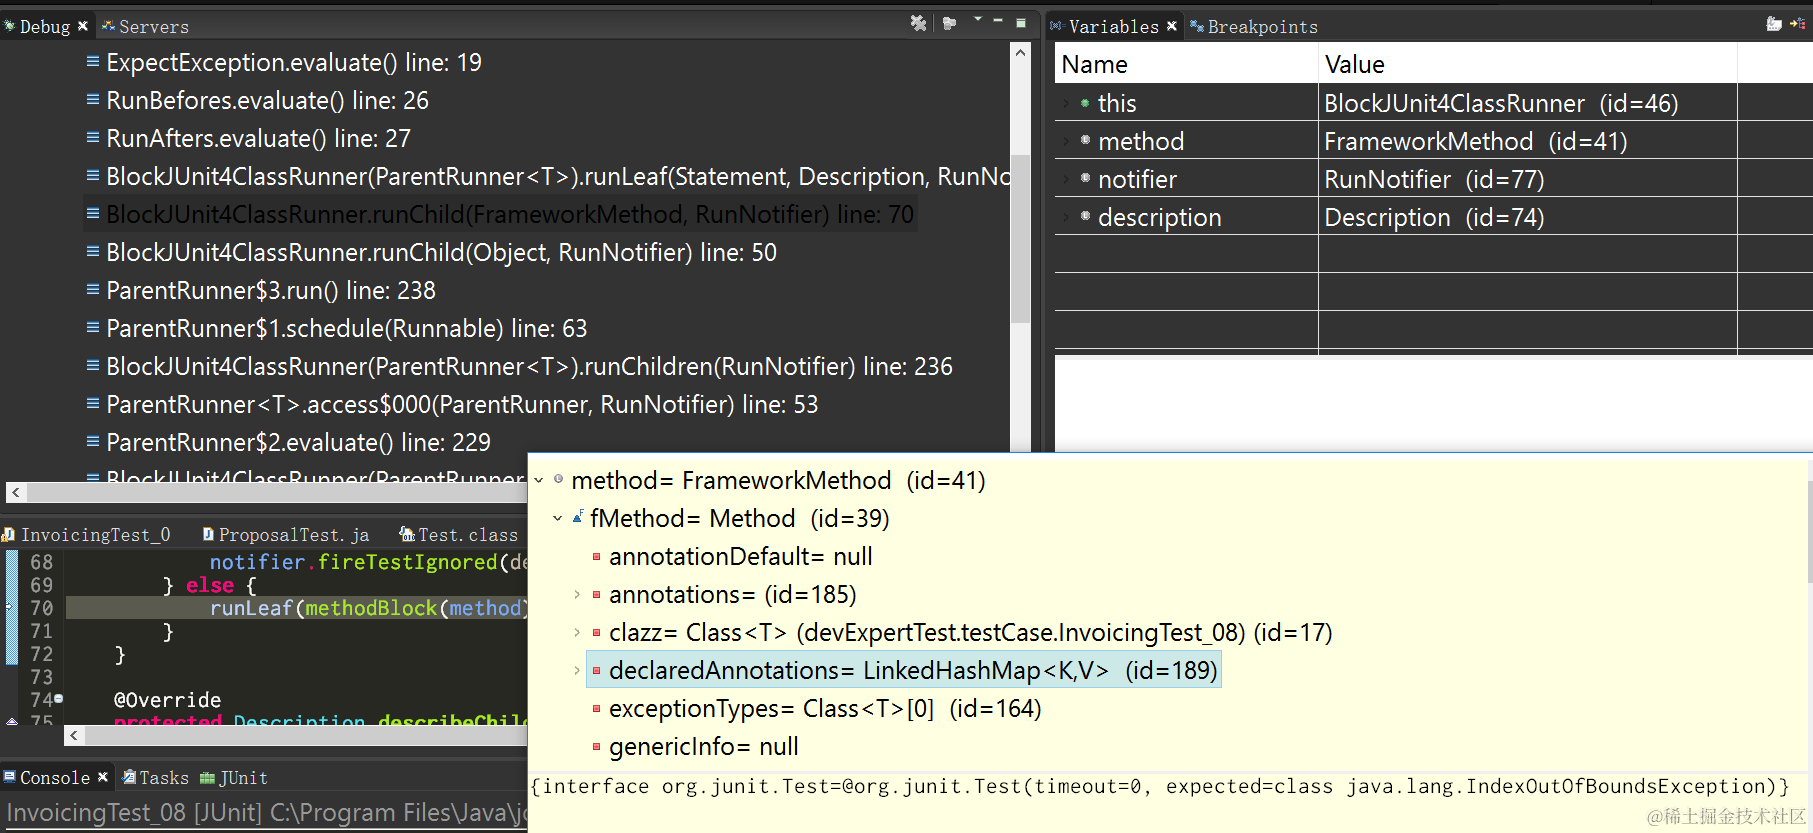Expand the declaredAnnotations= LinkedHashMap node
This screenshot has height=833, width=1813.
(x=577, y=671)
